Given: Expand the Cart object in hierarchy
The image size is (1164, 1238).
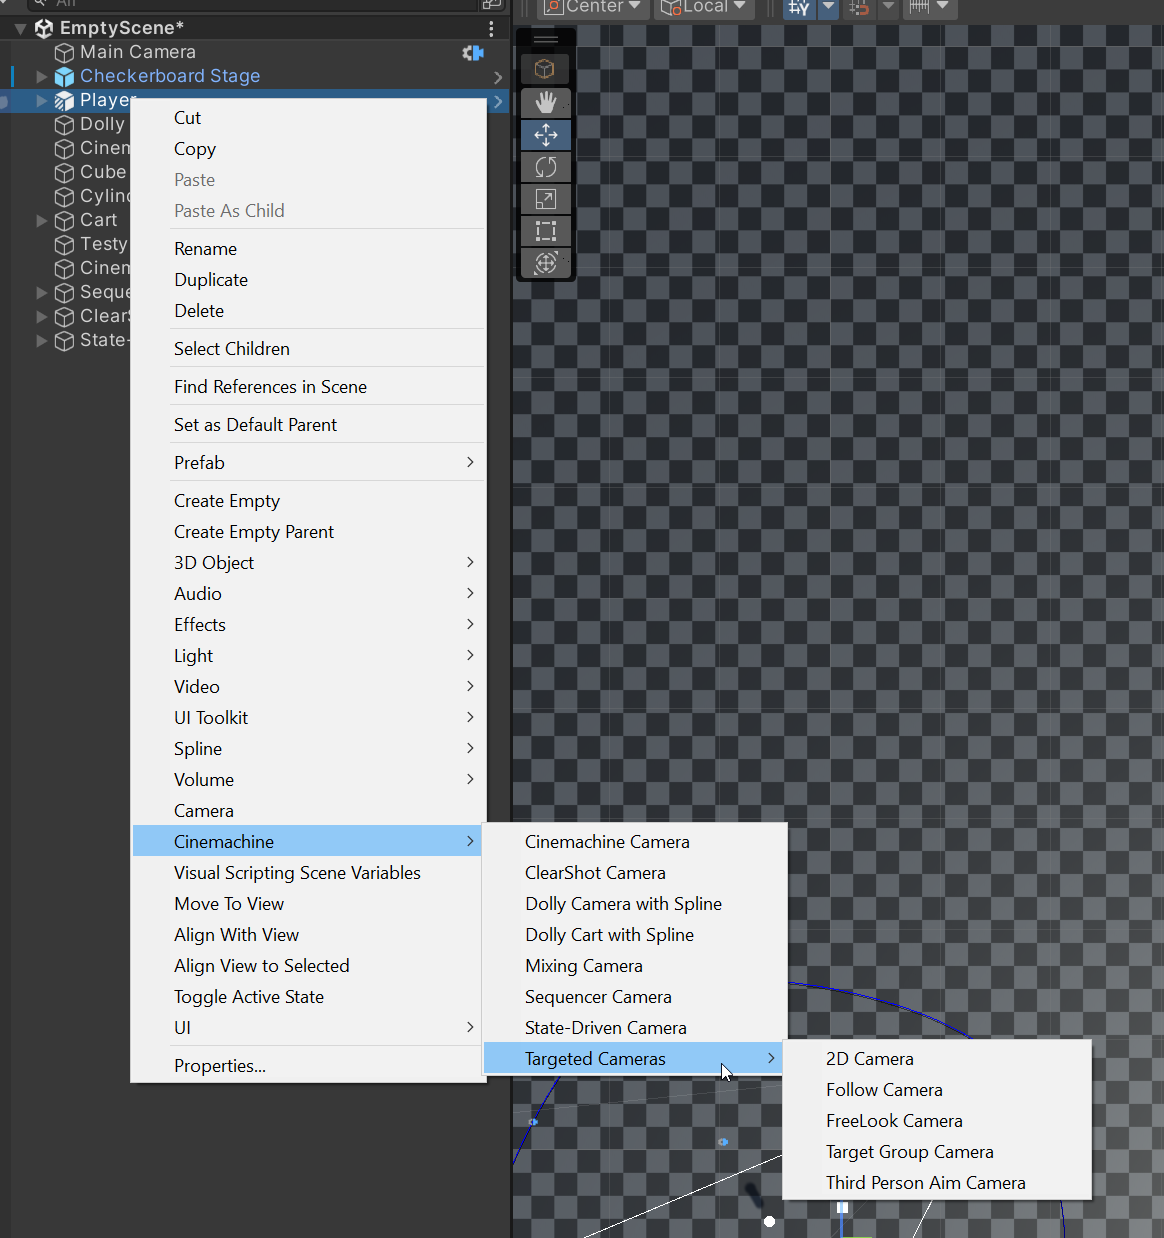Looking at the screenshot, I should point(41,220).
